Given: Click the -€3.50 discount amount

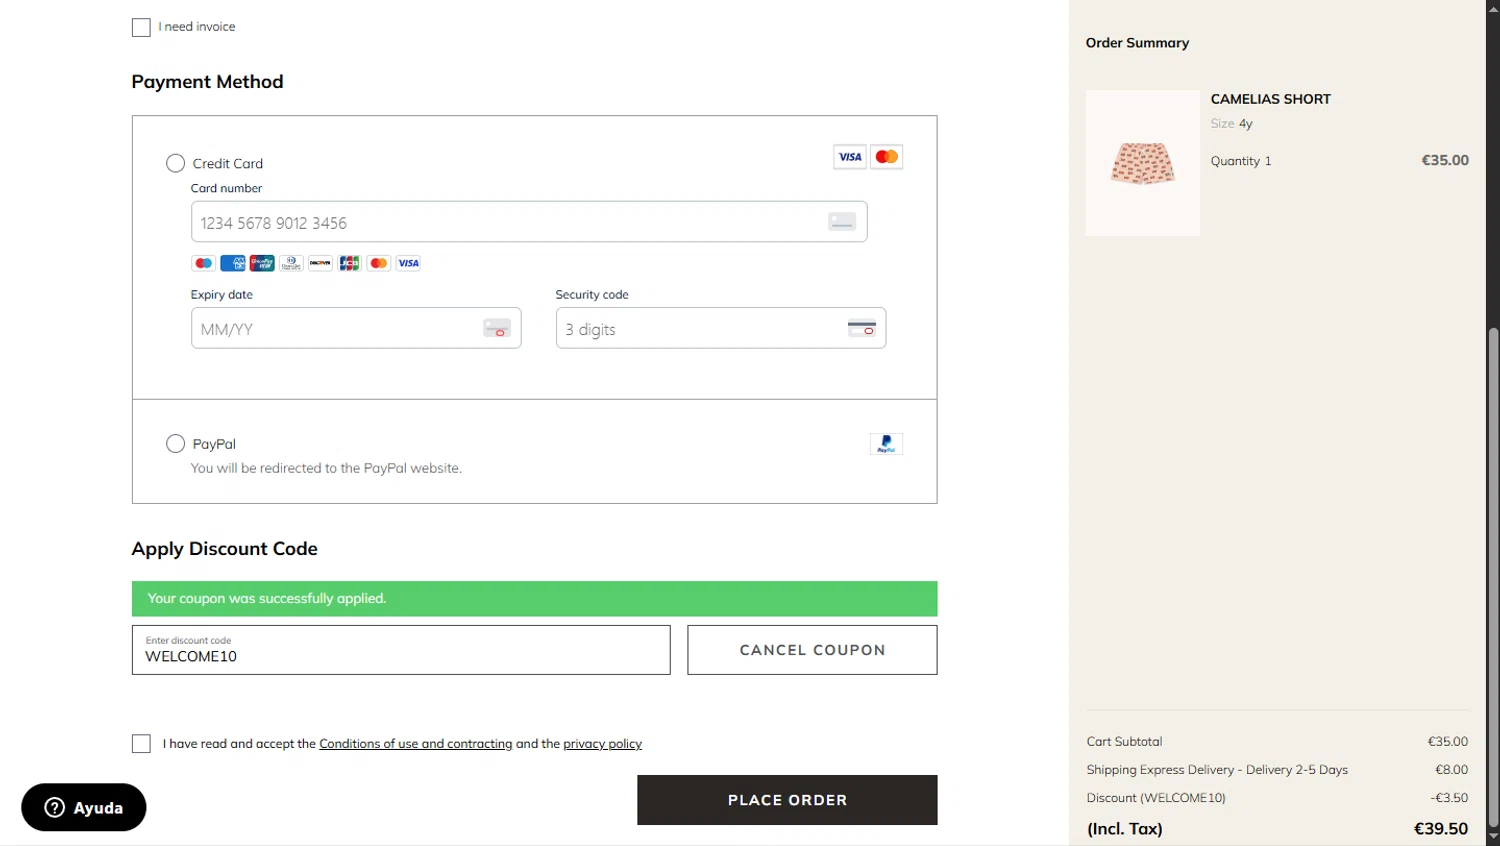Looking at the screenshot, I should pyautogui.click(x=1449, y=798).
